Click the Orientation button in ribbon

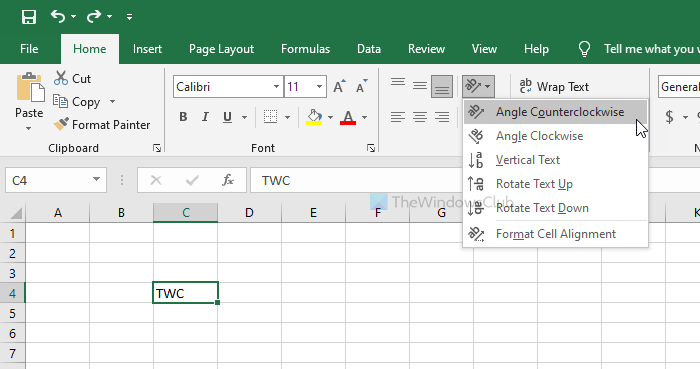pyautogui.click(x=478, y=86)
